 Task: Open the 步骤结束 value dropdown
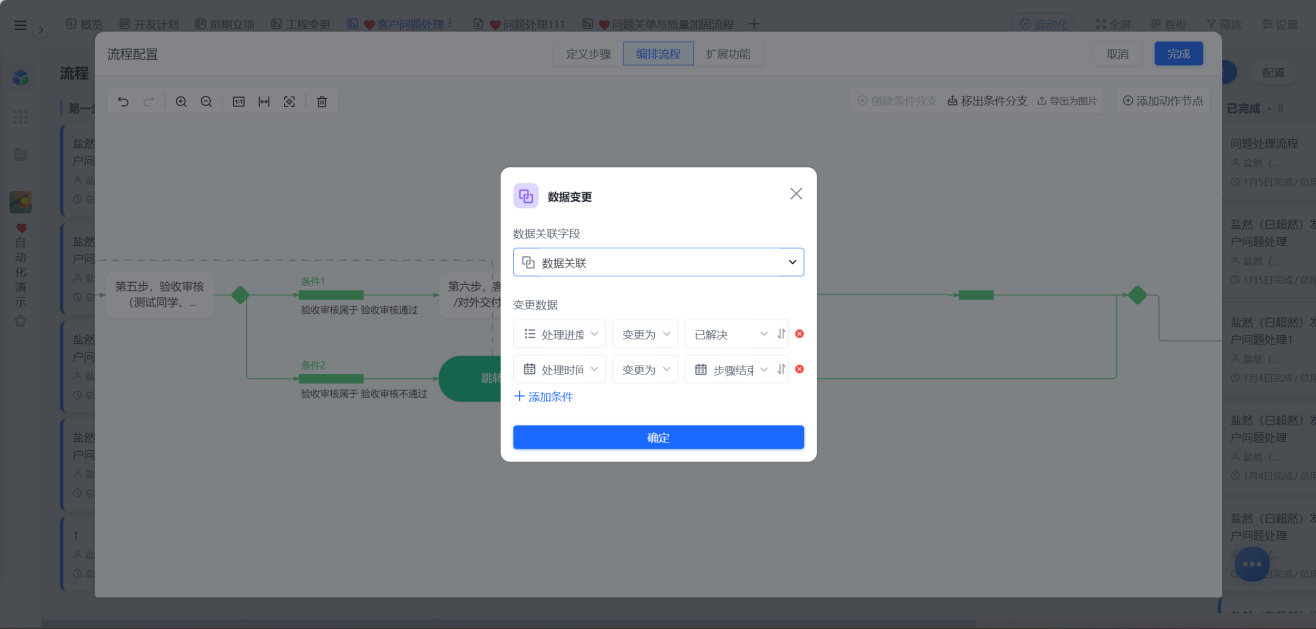(730, 369)
